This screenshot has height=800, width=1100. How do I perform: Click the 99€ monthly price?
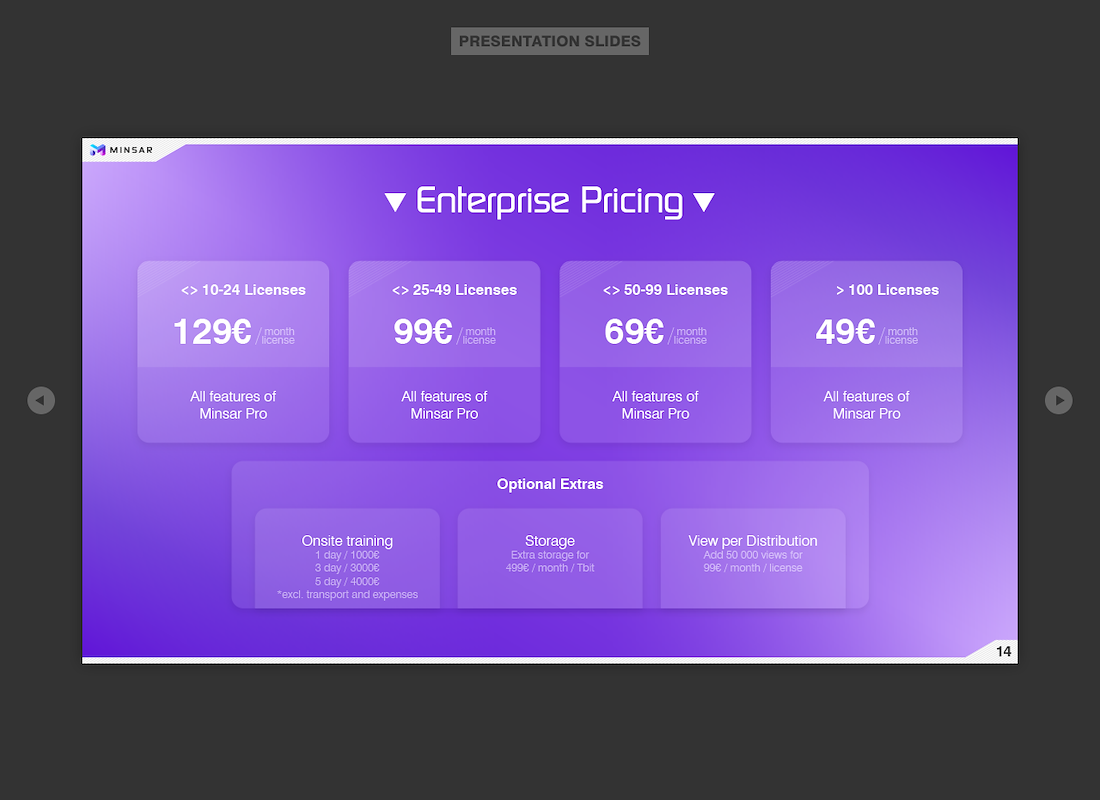point(423,332)
